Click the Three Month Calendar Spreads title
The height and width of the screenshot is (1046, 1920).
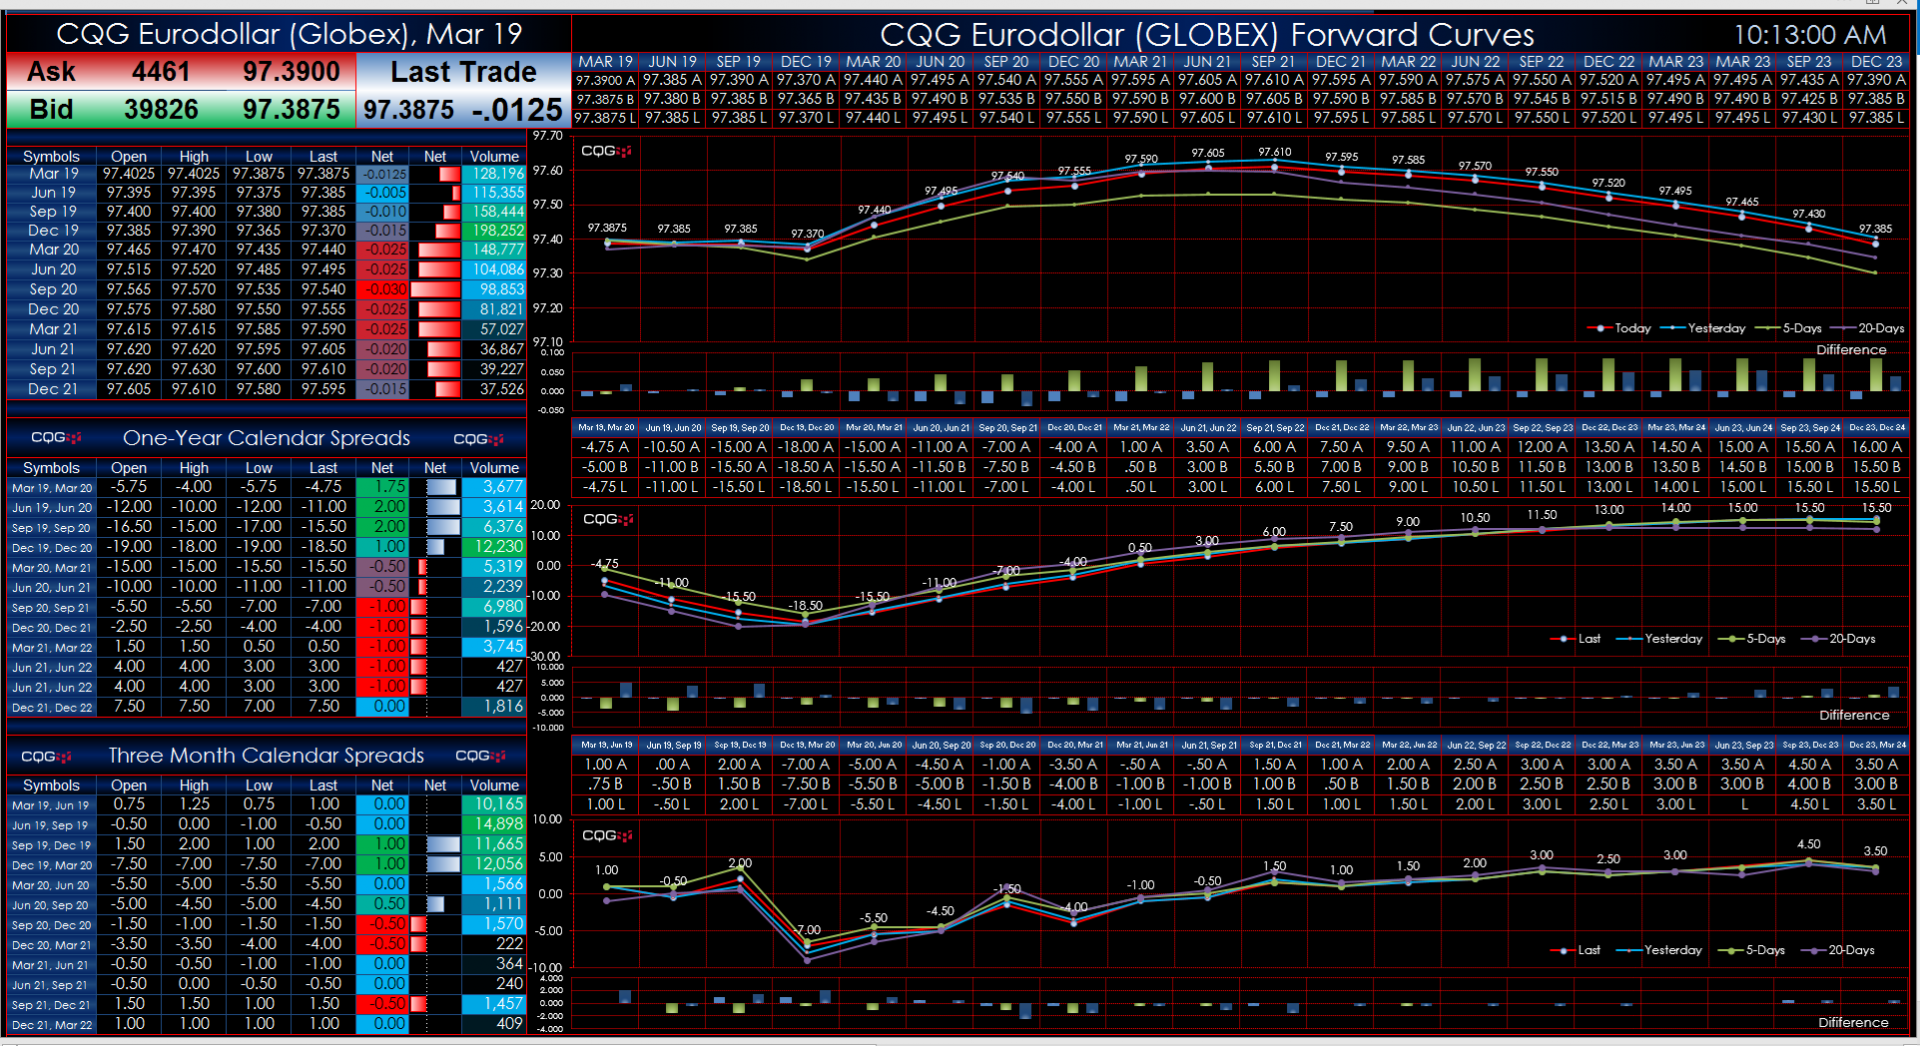click(266, 756)
